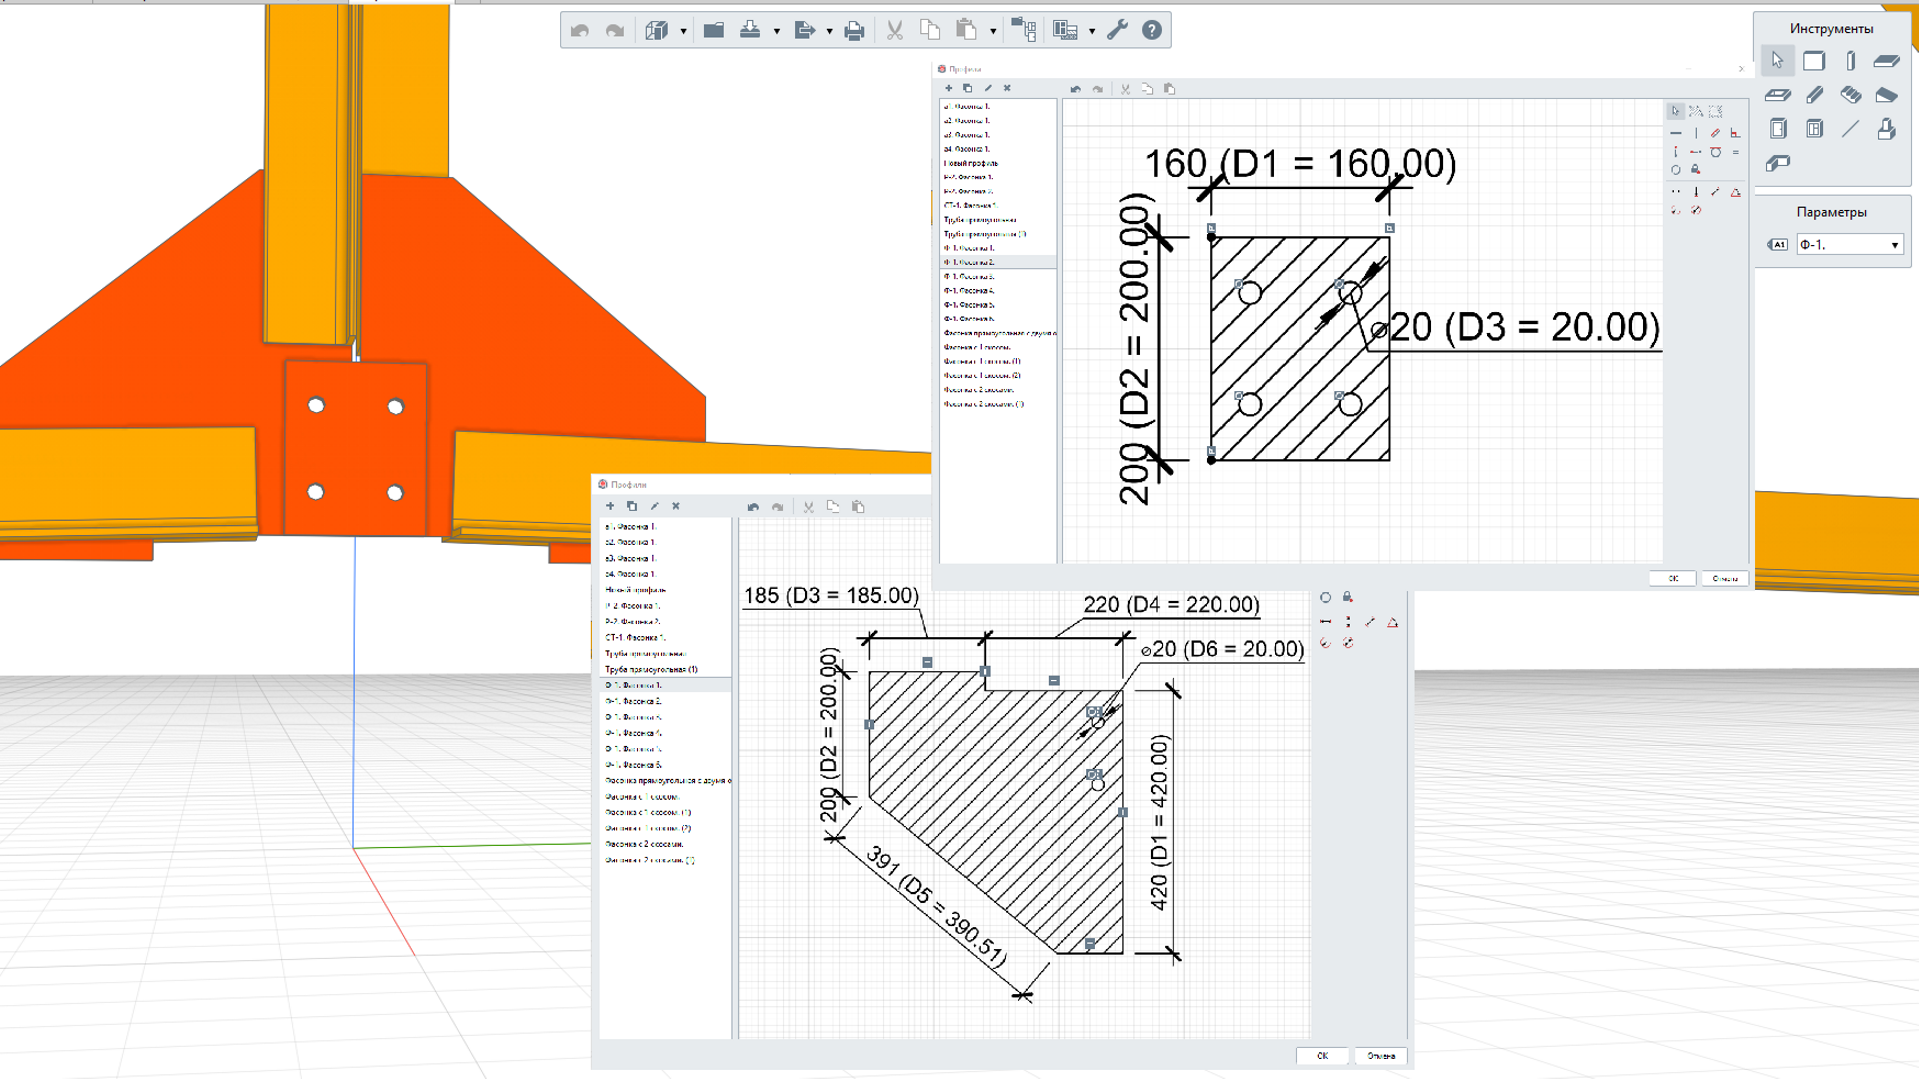Viewport: 1920px width, 1080px height.
Task: Click the print icon in main toolbar
Action: 854,31
